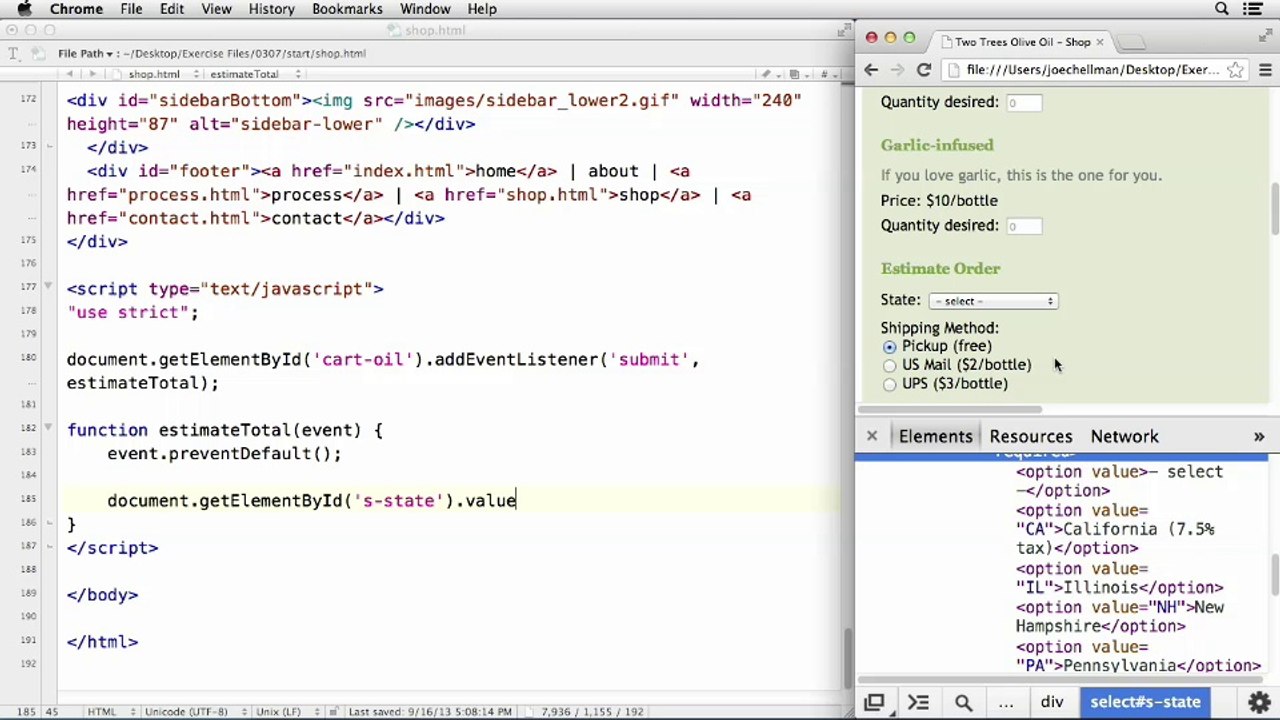
Task: Show more DevTools tabs with double chevron
Action: pyautogui.click(x=1259, y=437)
